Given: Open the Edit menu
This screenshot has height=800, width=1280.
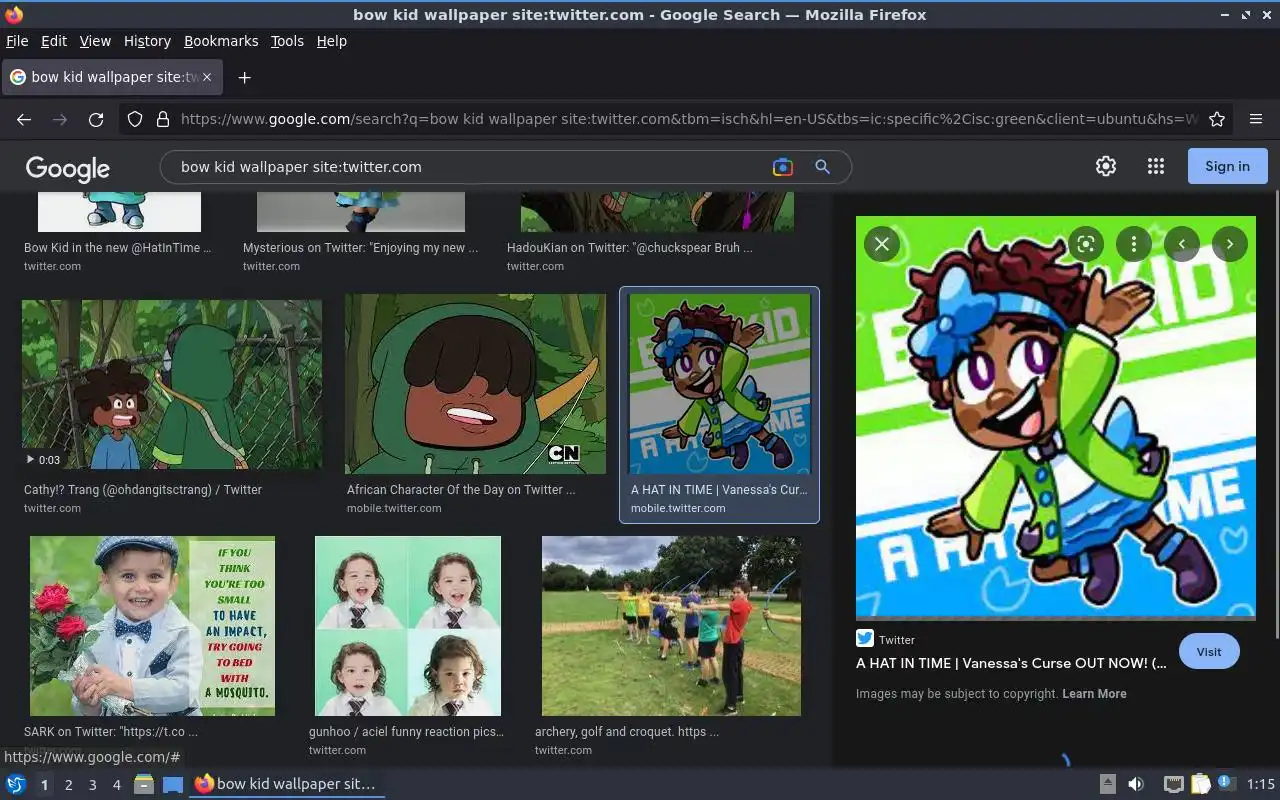Looking at the screenshot, I should 54,41.
